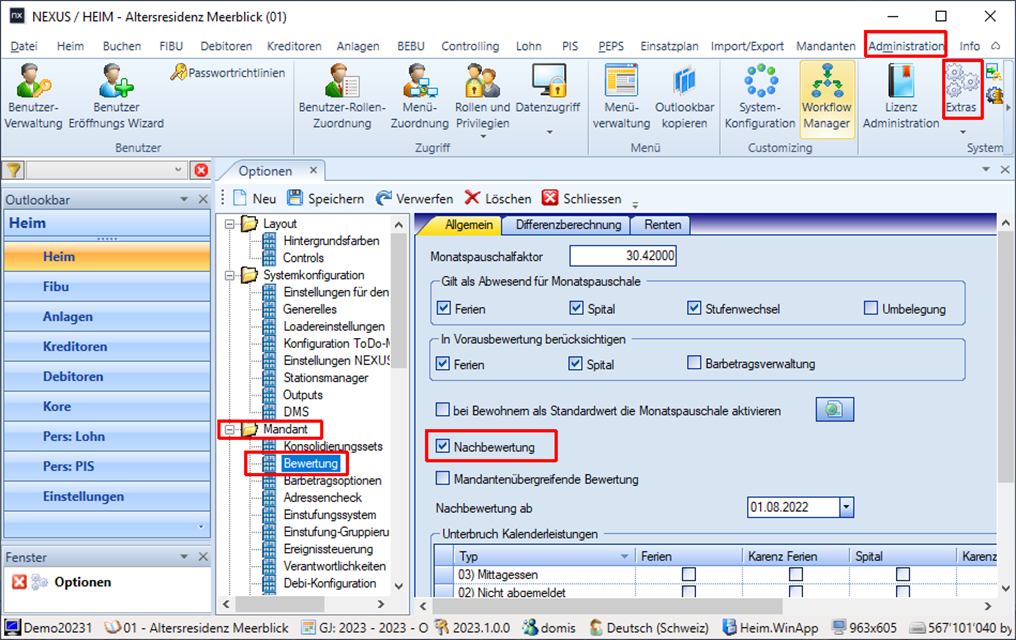
Task: Check Ferien for 03) Mittagessen row
Action: (689, 575)
